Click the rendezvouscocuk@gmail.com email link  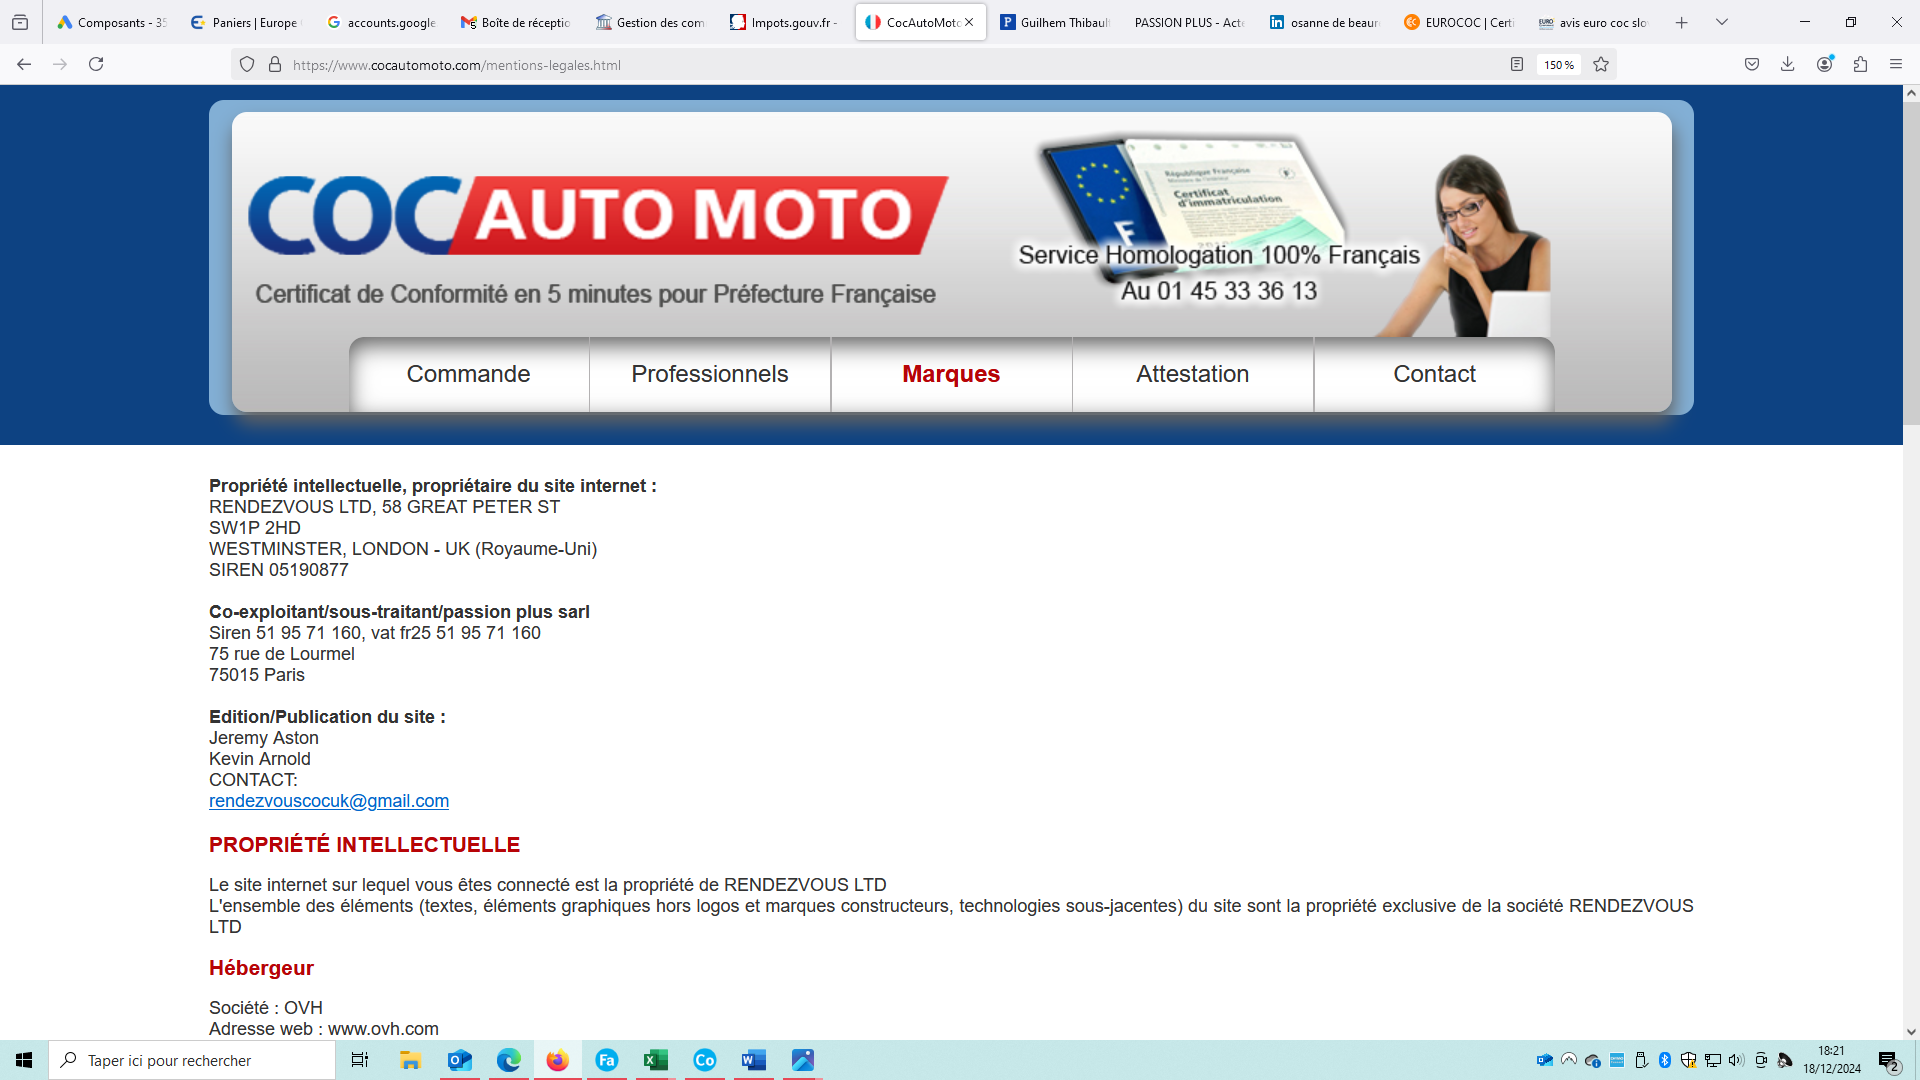329,801
